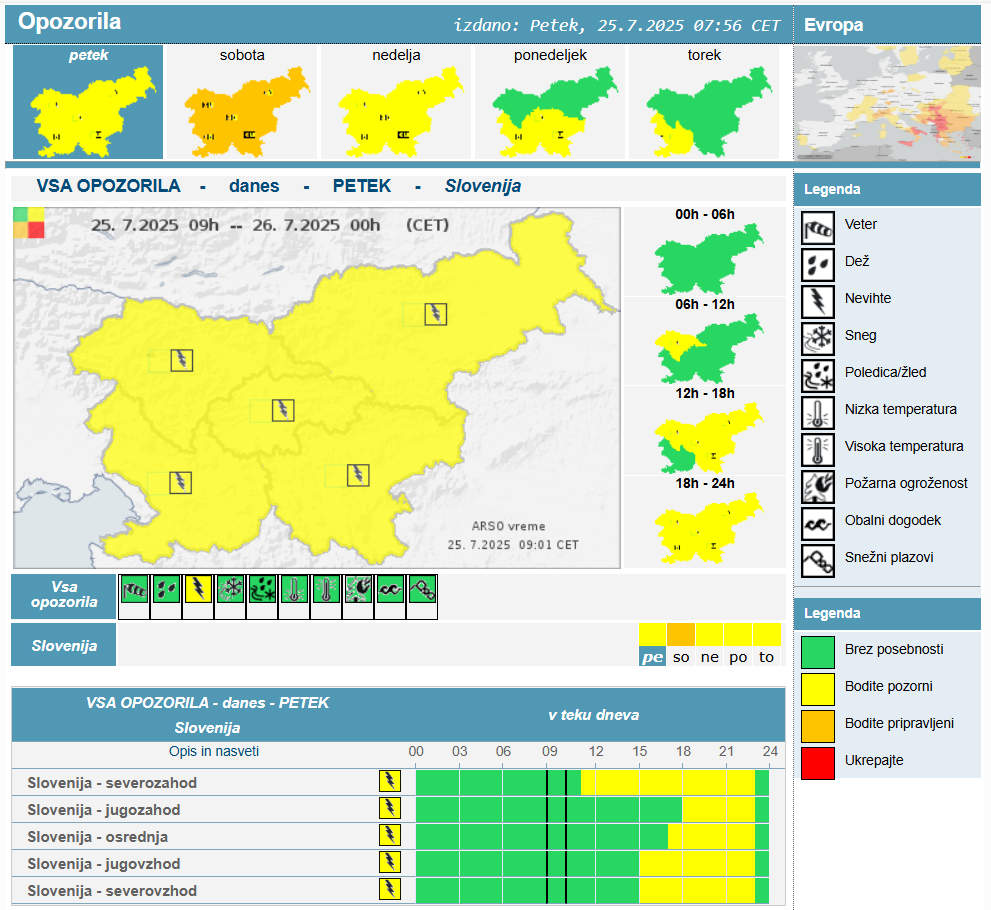This screenshot has height=910, width=991.
Task: Select the fire danger icon in Vsa opozorila row
Action: (358, 589)
